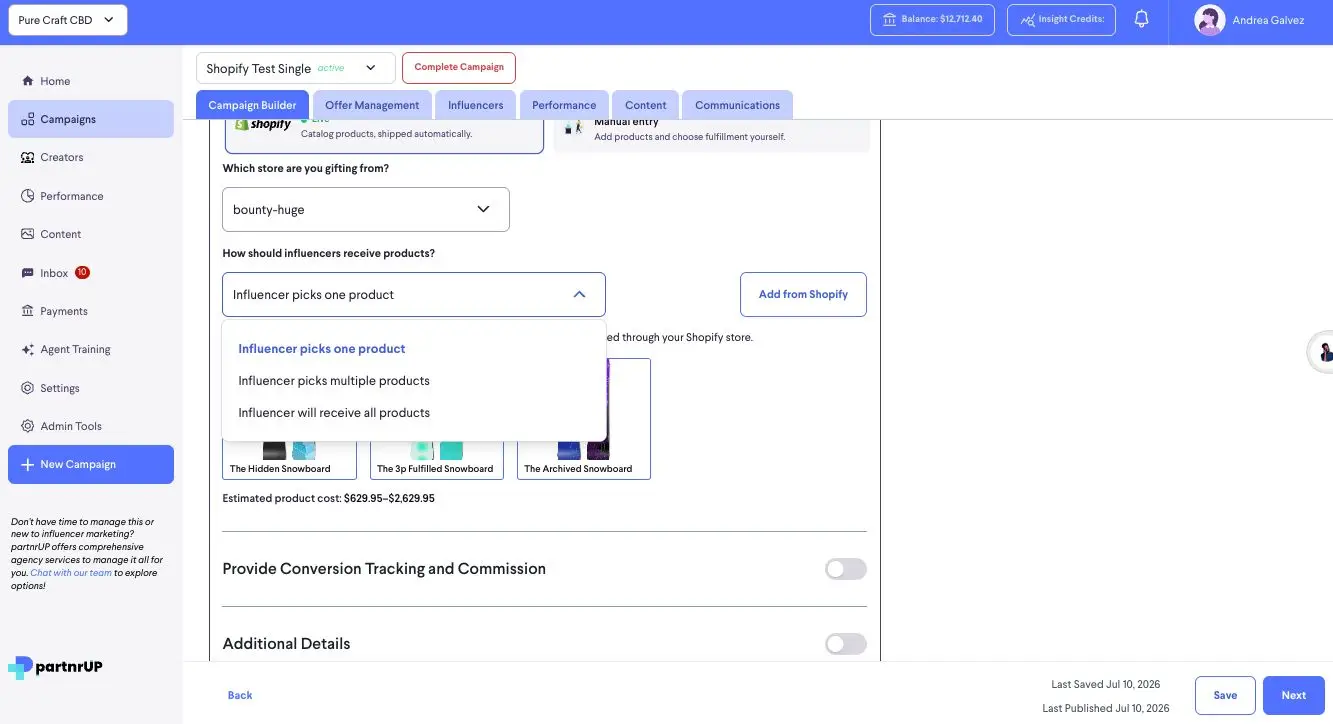Viewport: 1333px width, 724px height.
Task: Click the partnrUP logo
Action: pos(55,667)
